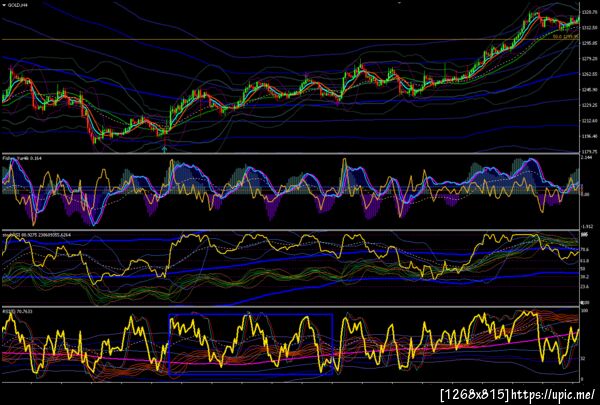Click the 23.6 level on stochRSI scale

[585, 286]
